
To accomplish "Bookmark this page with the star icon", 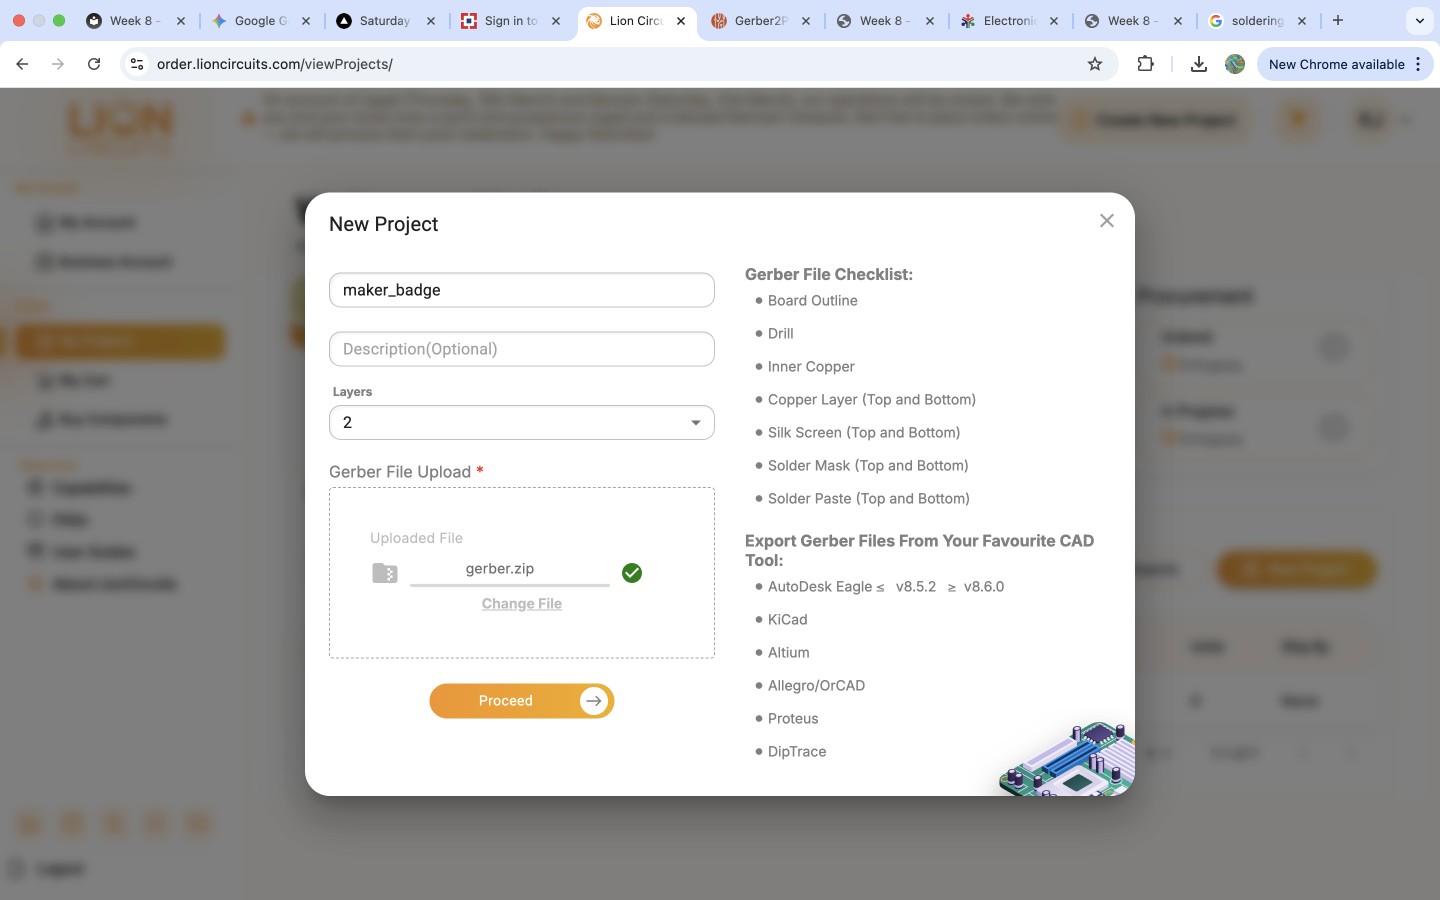I will tap(1095, 64).
